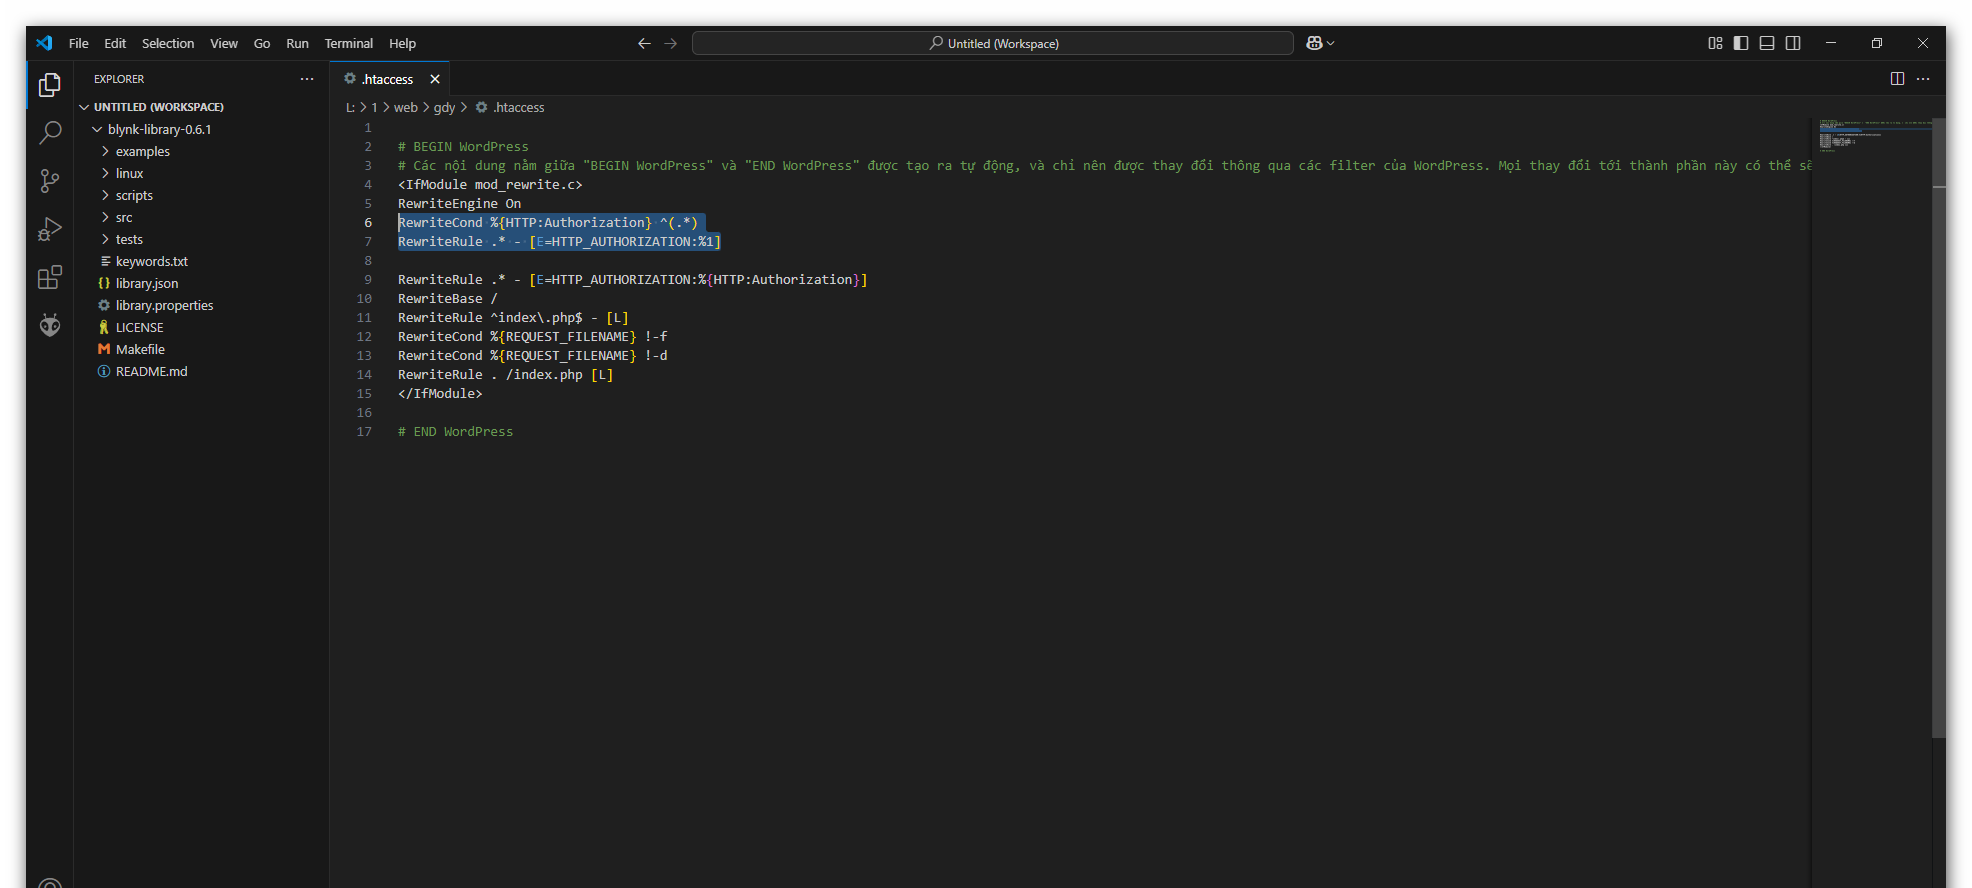Go forward with the right arrow
Image resolution: width=1972 pixels, height=888 pixels.
[671, 43]
